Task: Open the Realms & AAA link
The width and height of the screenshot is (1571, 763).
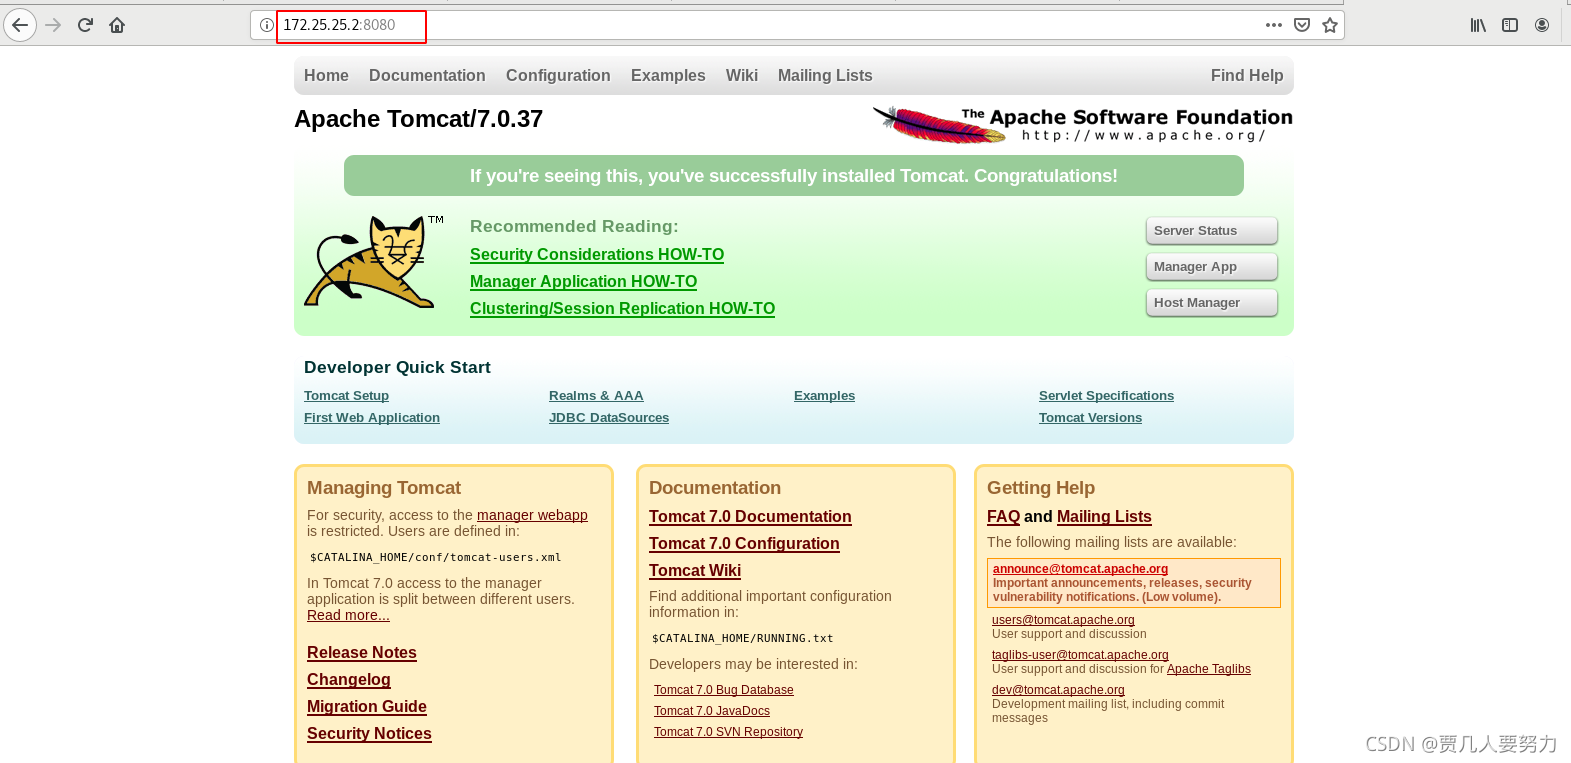Action: pos(596,396)
